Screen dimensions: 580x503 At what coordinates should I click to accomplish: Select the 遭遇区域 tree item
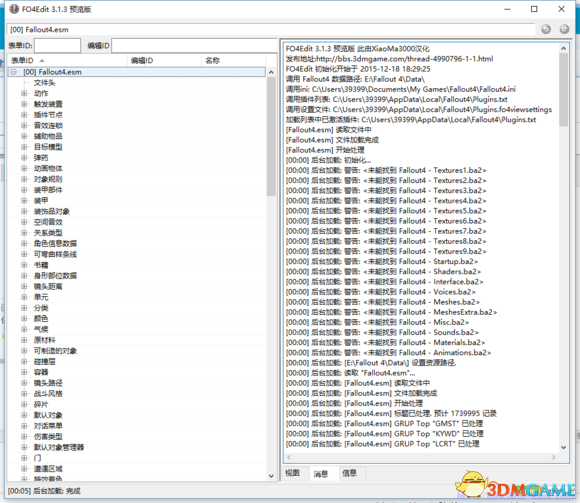48,469
